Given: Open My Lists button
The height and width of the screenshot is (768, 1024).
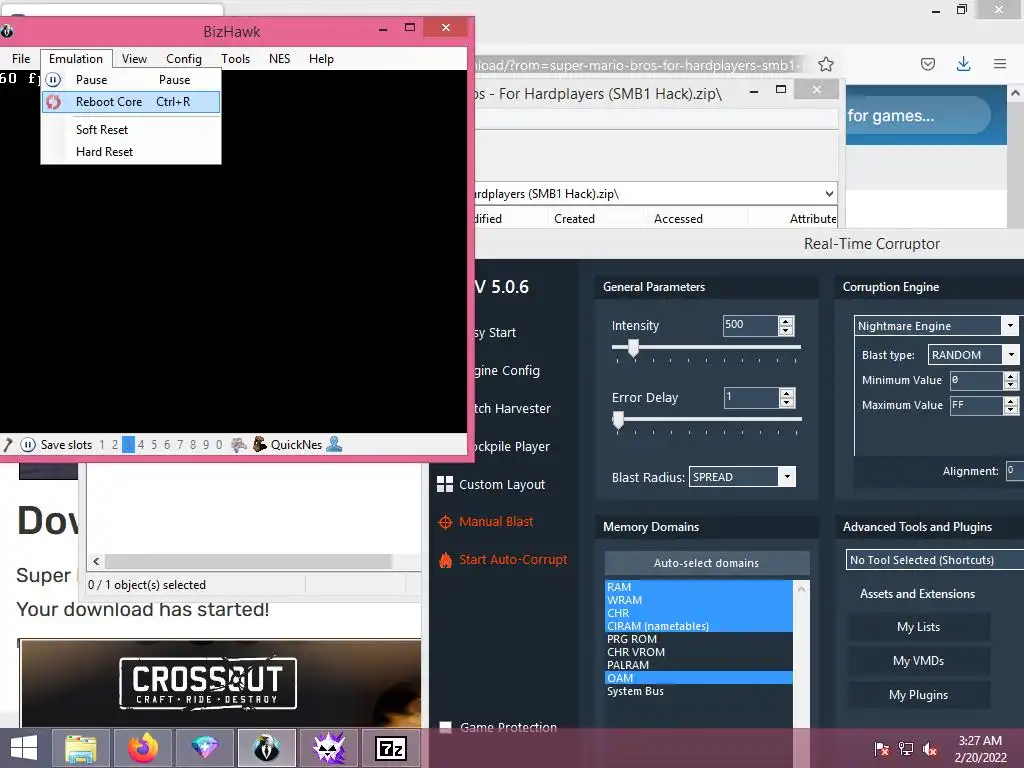Looking at the screenshot, I should [x=918, y=627].
